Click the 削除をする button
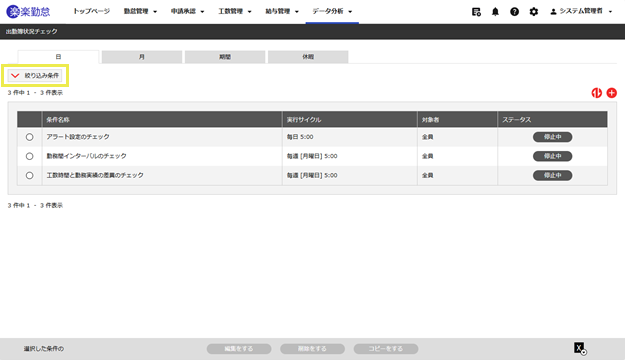Screen dimensions: 625x360 [312, 349]
